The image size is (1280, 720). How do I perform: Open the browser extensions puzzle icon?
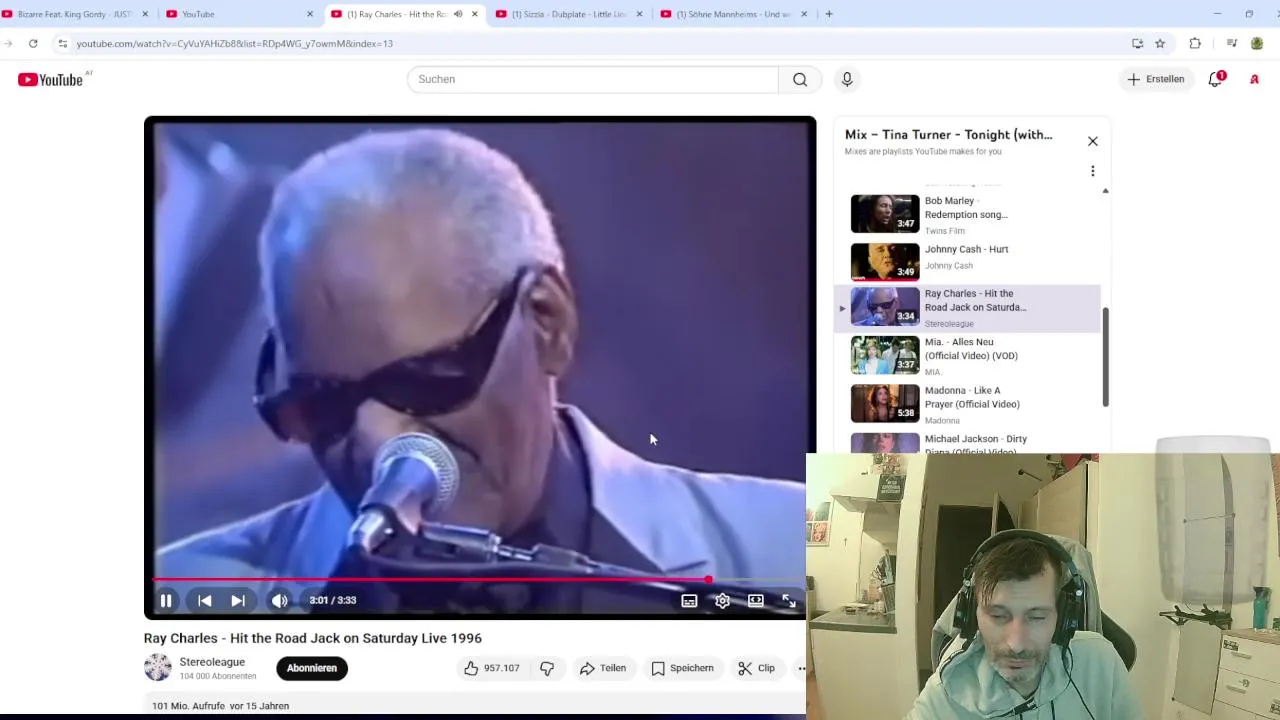click(x=1195, y=44)
